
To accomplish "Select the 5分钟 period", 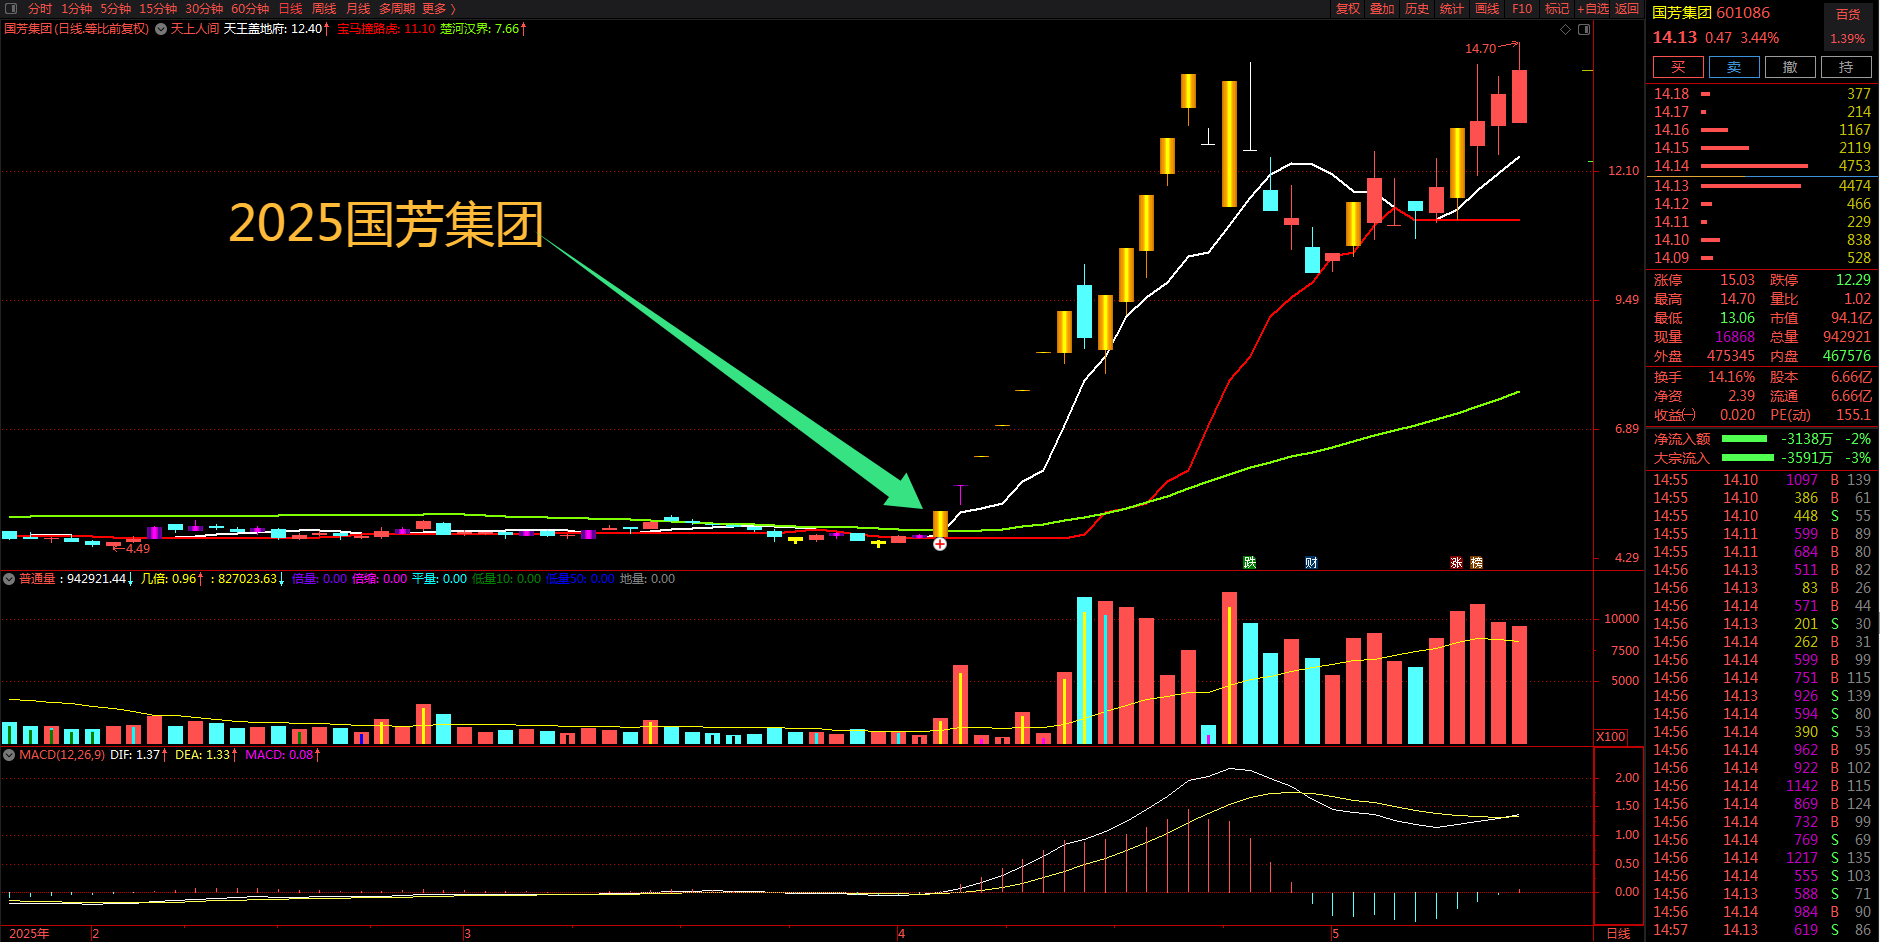I will tap(115, 8).
